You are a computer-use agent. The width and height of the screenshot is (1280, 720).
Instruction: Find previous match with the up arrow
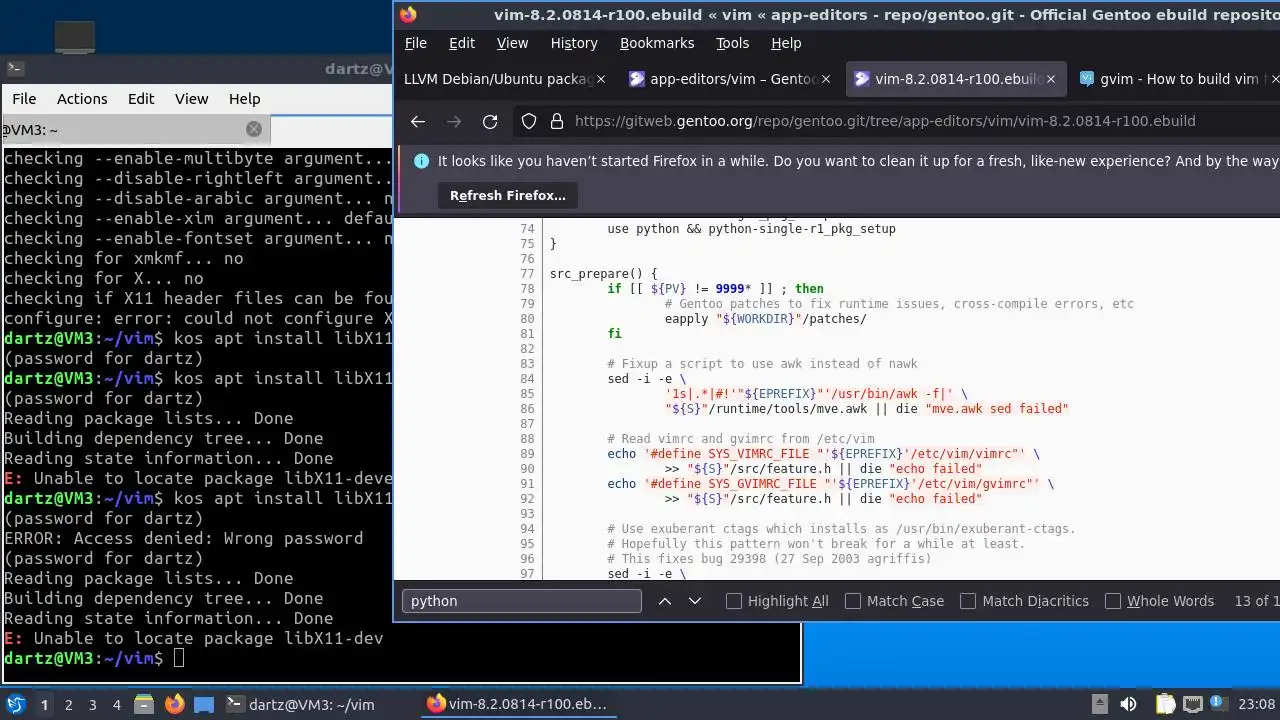(664, 601)
